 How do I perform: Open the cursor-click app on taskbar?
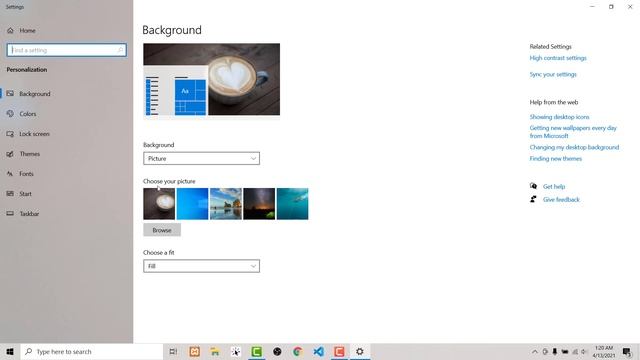click(236, 351)
